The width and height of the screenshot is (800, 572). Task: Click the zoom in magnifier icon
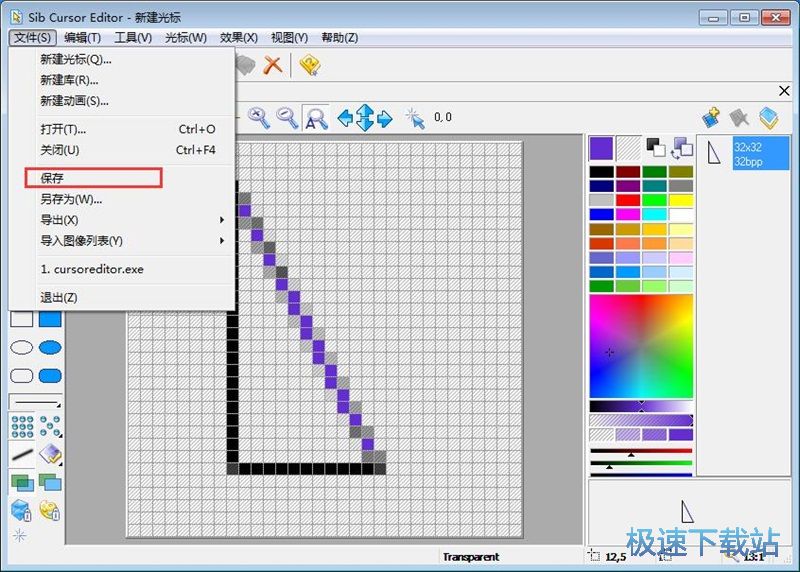(x=259, y=118)
